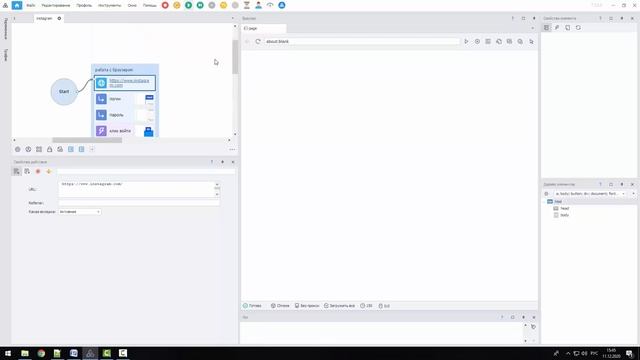The width and height of the screenshot is (640, 360).
Task: Toggle the Без прокси option
Action: click(307, 306)
